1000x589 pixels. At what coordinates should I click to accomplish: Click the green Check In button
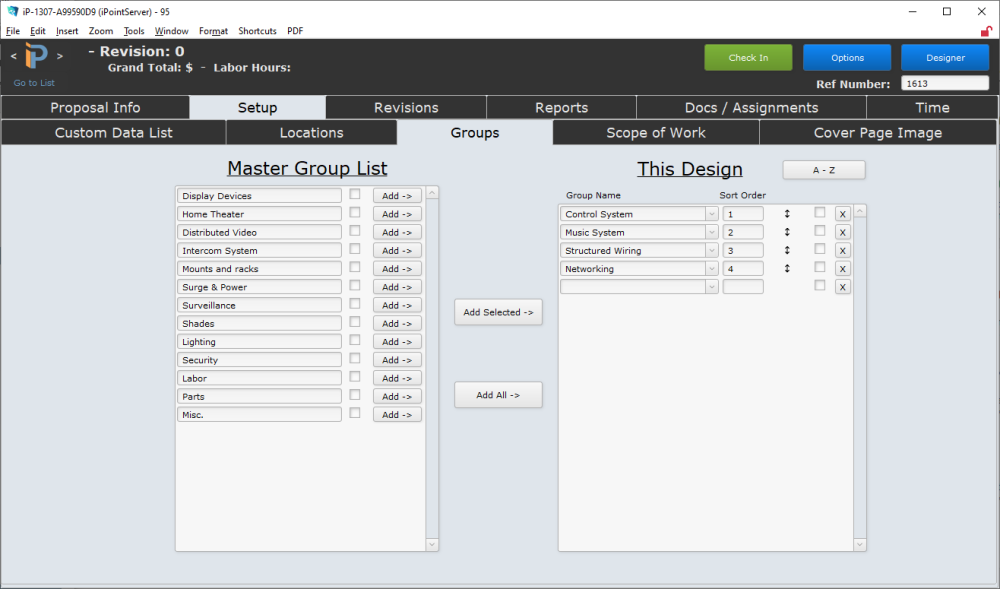click(748, 57)
